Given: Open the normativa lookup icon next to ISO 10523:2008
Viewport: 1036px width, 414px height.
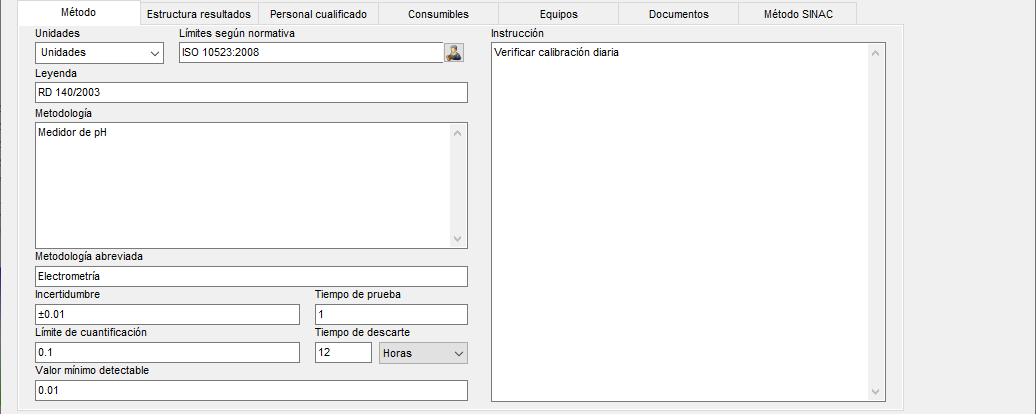Looking at the screenshot, I should [454, 53].
